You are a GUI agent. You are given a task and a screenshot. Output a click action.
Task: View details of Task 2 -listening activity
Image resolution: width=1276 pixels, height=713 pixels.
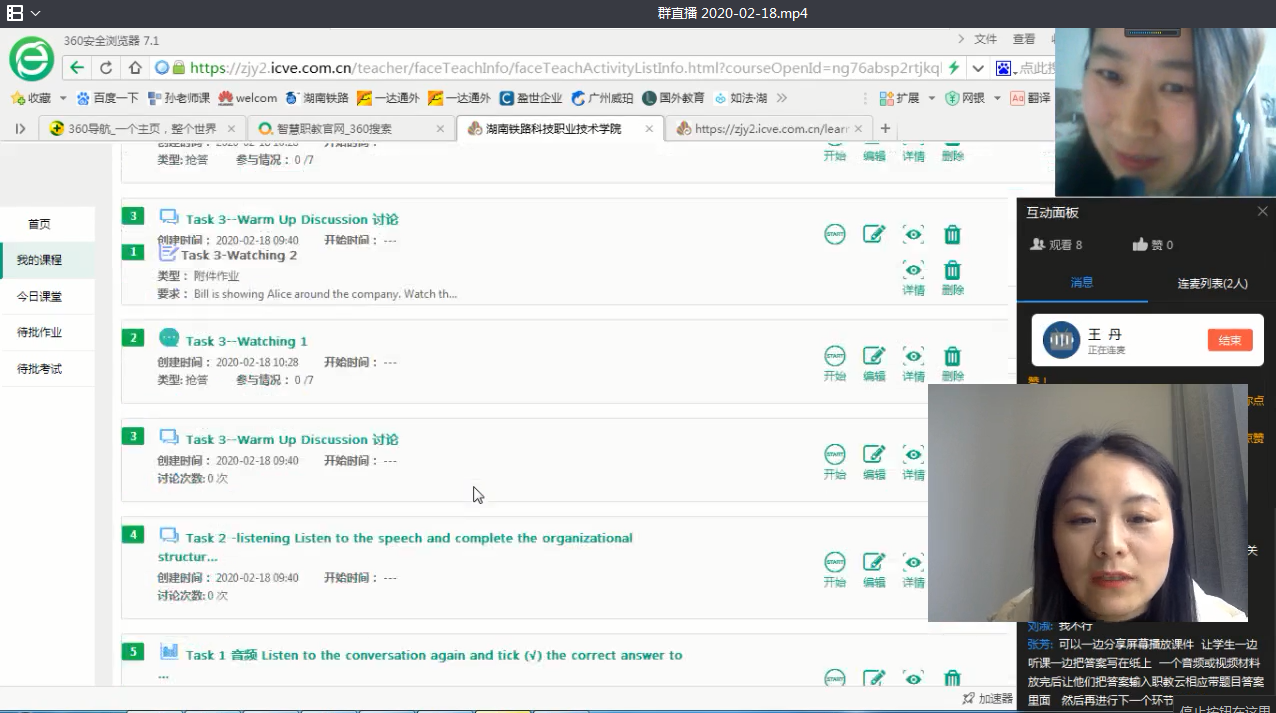(913, 562)
